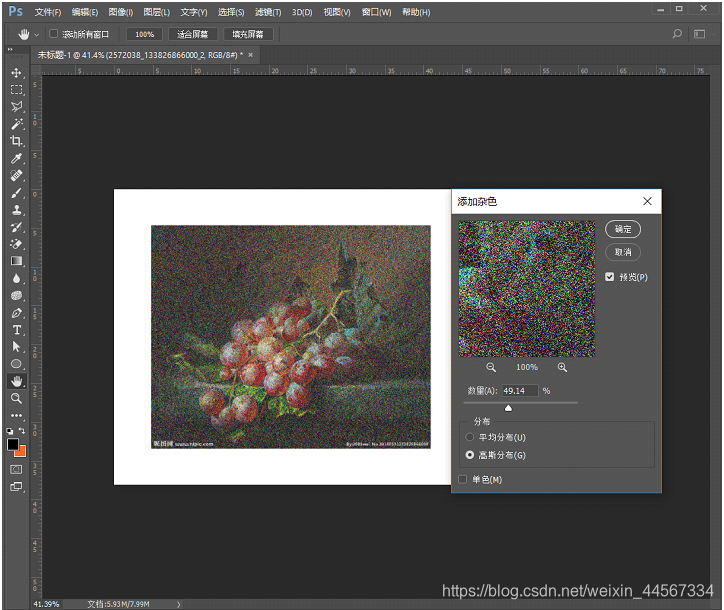The width and height of the screenshot is (724, 610).
Task: Select 高斯分布(G) radio option
Action: [470, 455]
